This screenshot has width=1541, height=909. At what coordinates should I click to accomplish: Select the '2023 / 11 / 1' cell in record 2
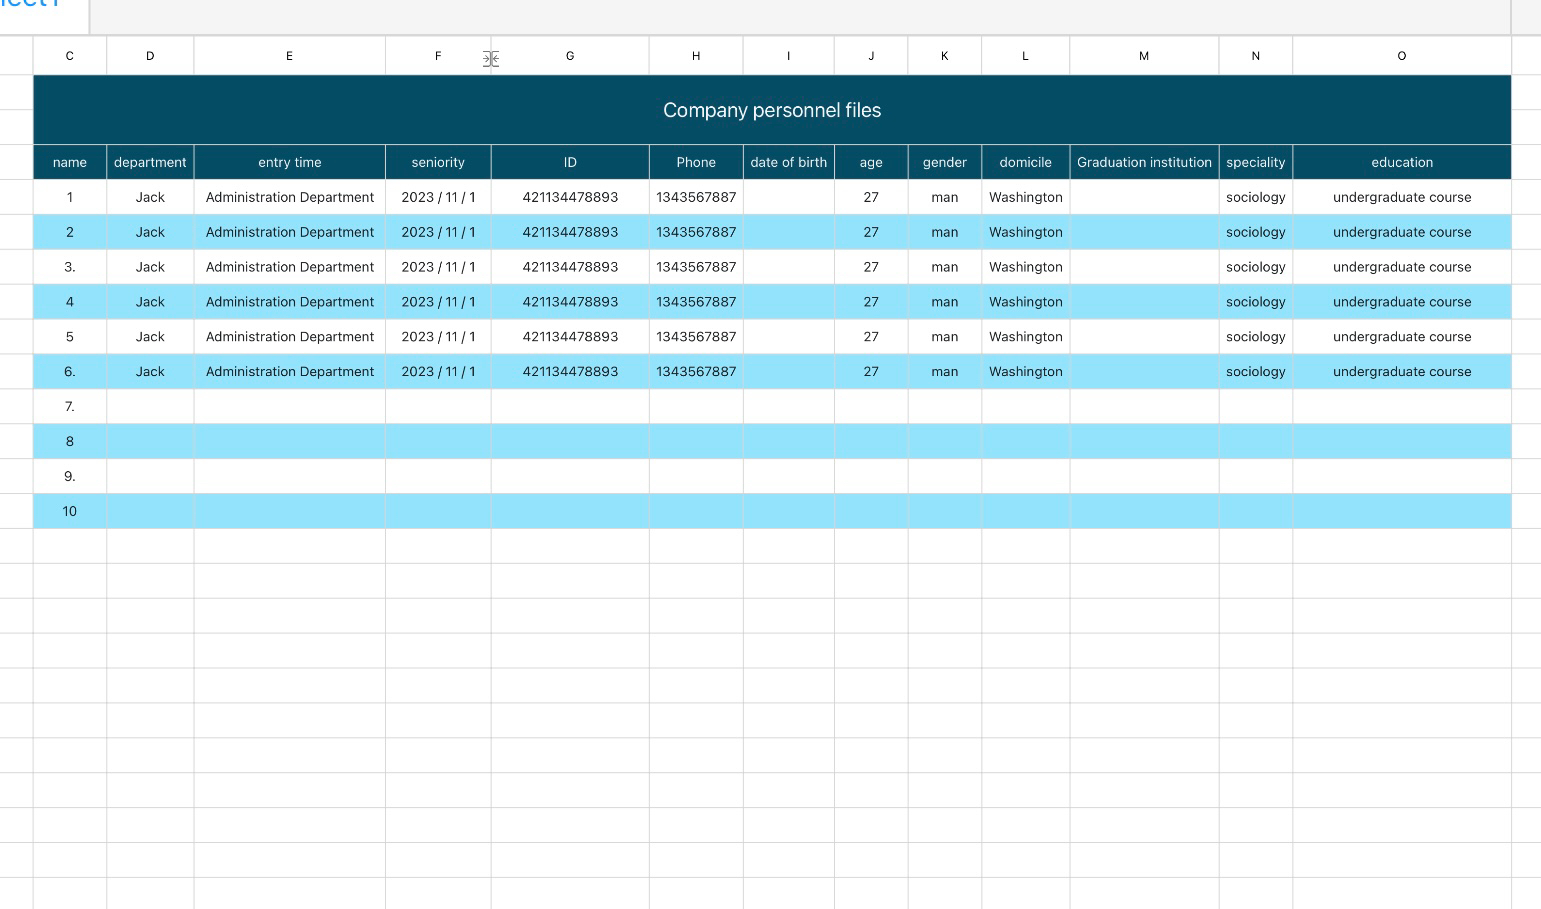(x=438, y=232)
